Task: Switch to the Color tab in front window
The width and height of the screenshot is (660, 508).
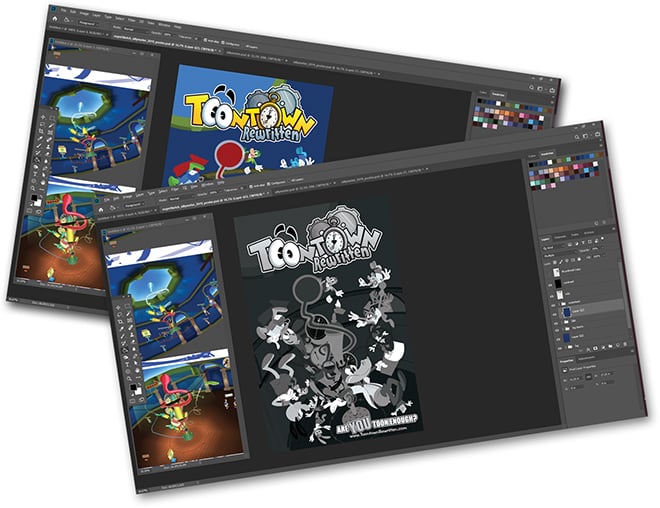Action: (533, 156)
